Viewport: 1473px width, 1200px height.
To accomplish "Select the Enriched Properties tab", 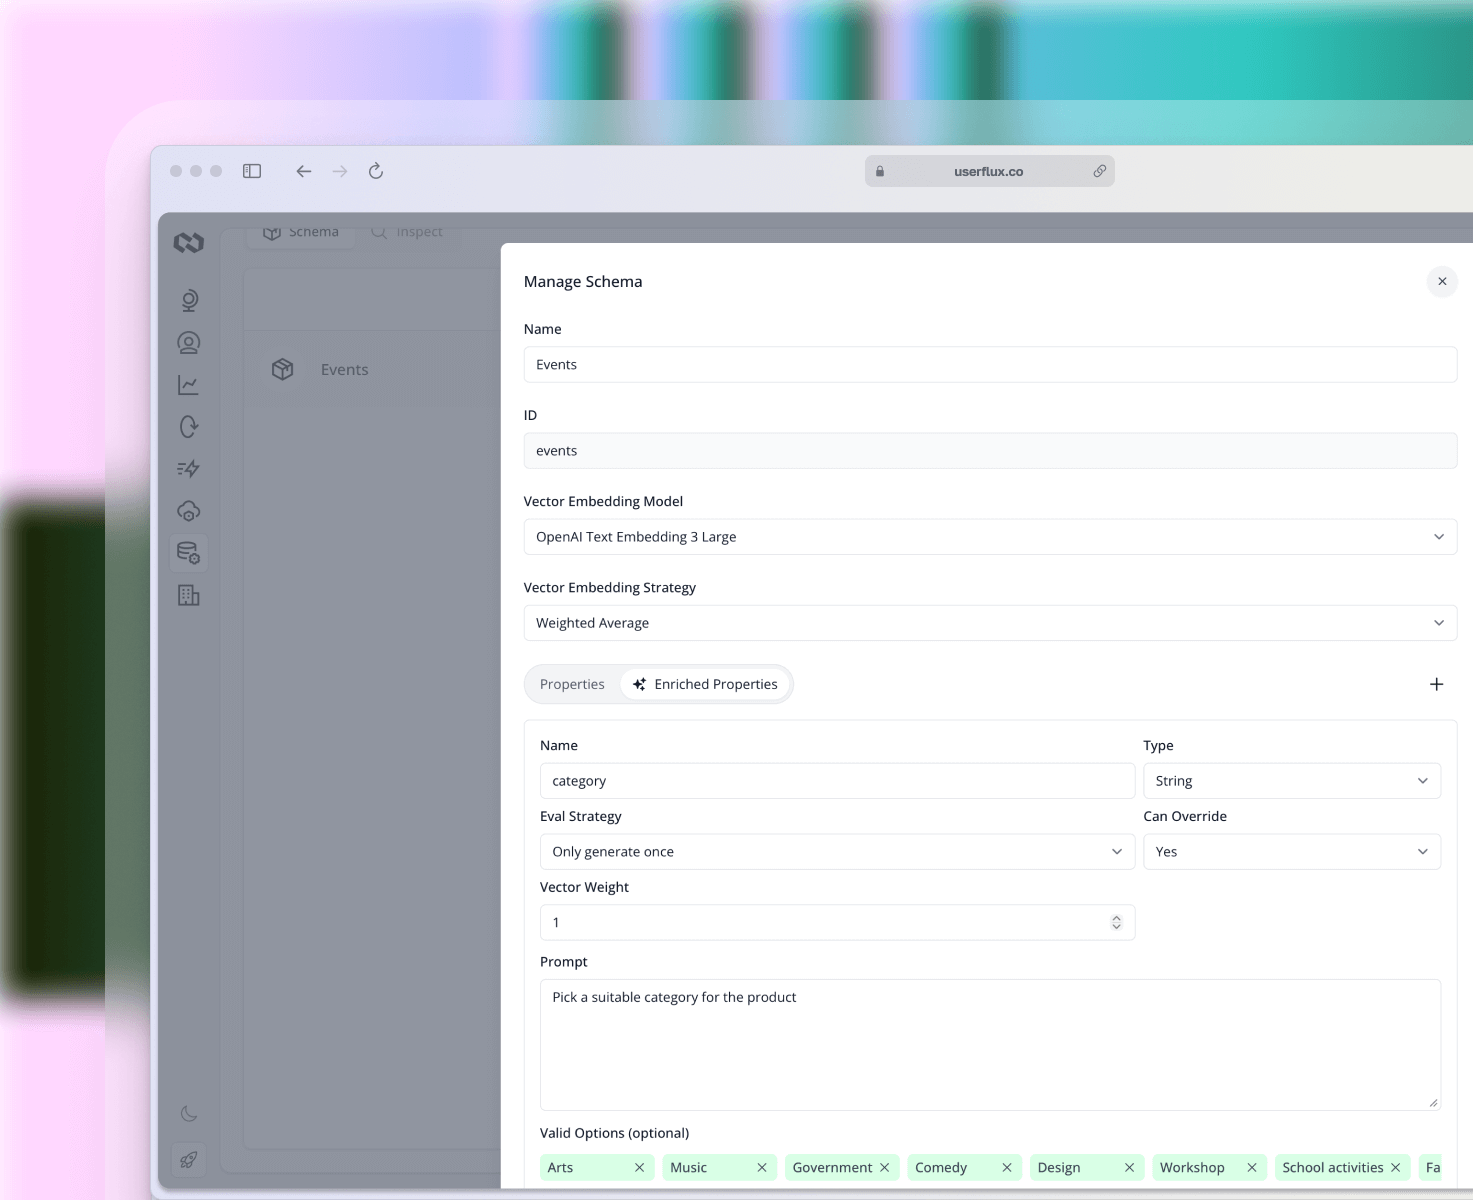I will coord(706,684).
